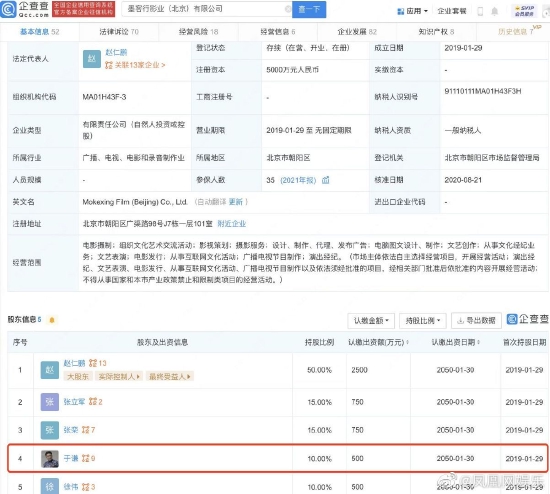Click 附近企业 link
This screenshot has width=550, height=494.
[x=232, y=223]
